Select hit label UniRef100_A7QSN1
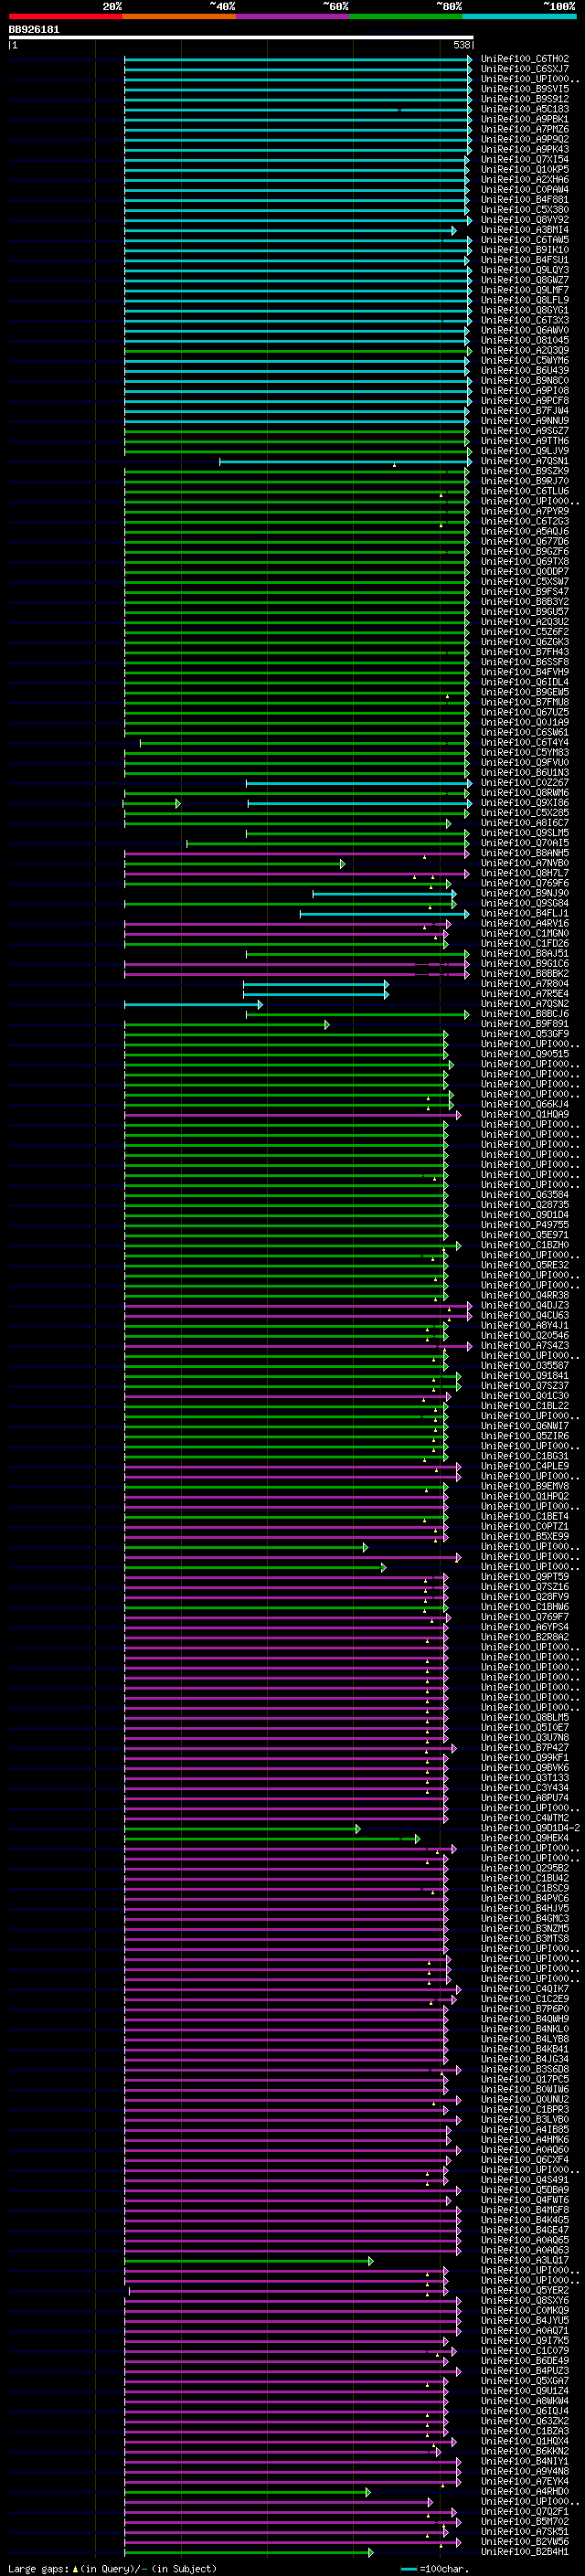This screenshot has height=2576, width=585. coord(525,461)
